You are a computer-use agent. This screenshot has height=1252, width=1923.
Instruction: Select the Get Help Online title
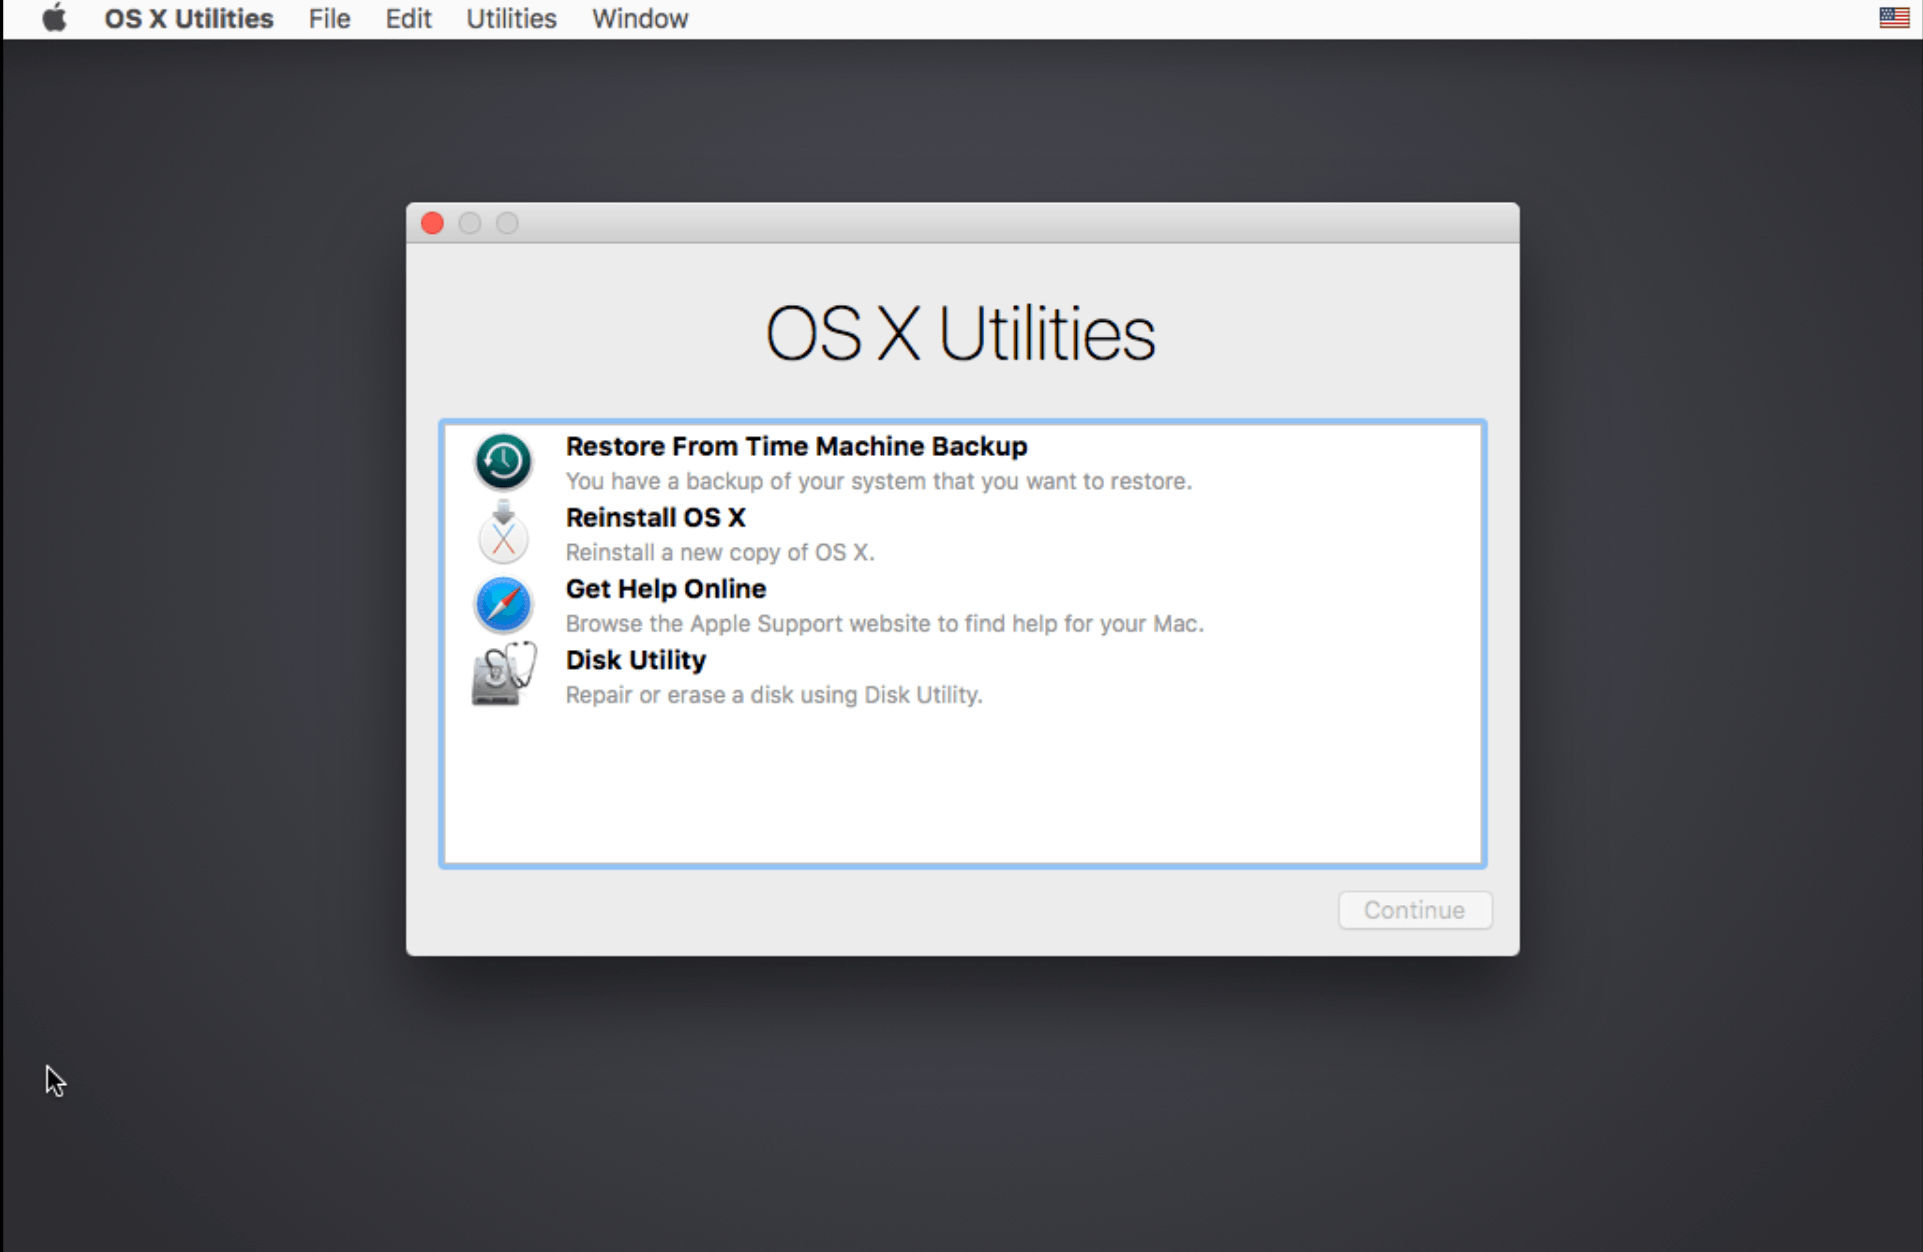click(666, 589)
